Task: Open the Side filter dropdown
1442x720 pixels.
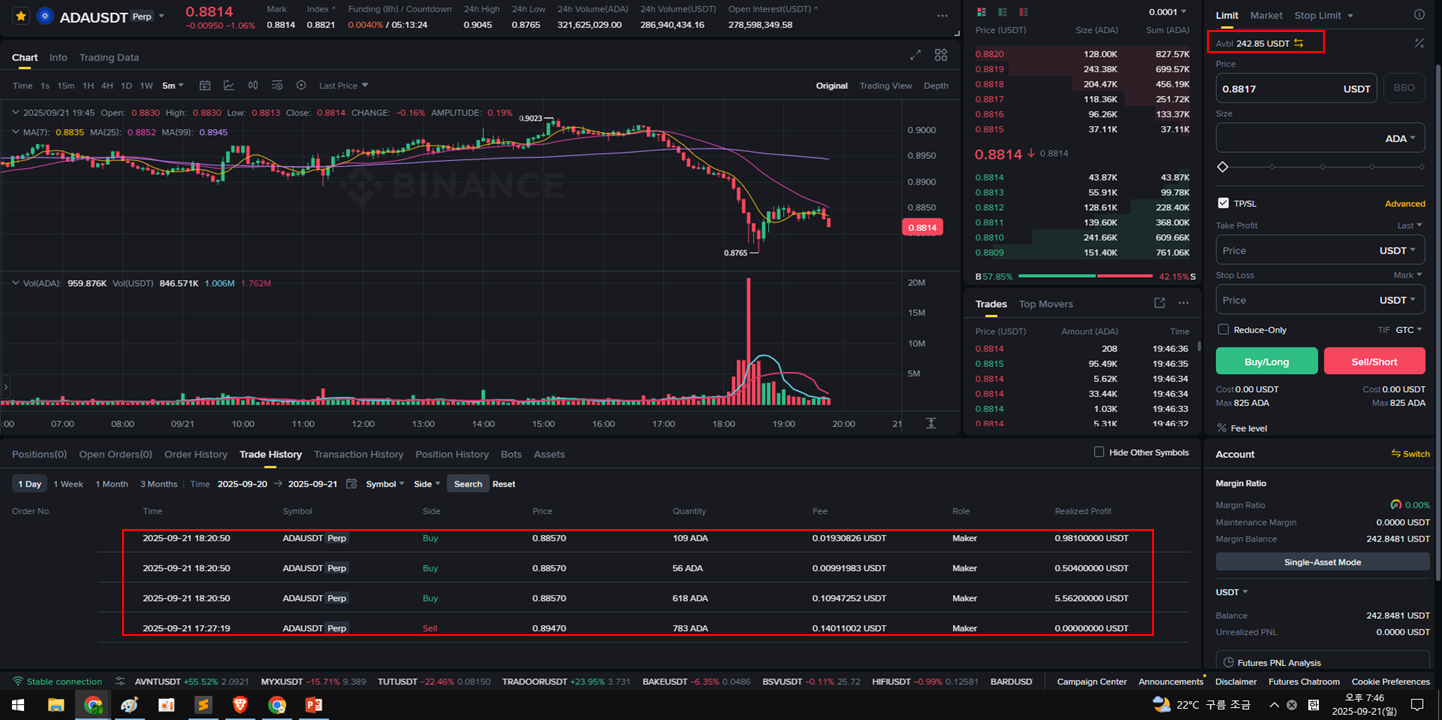Action: click(427, 484)
